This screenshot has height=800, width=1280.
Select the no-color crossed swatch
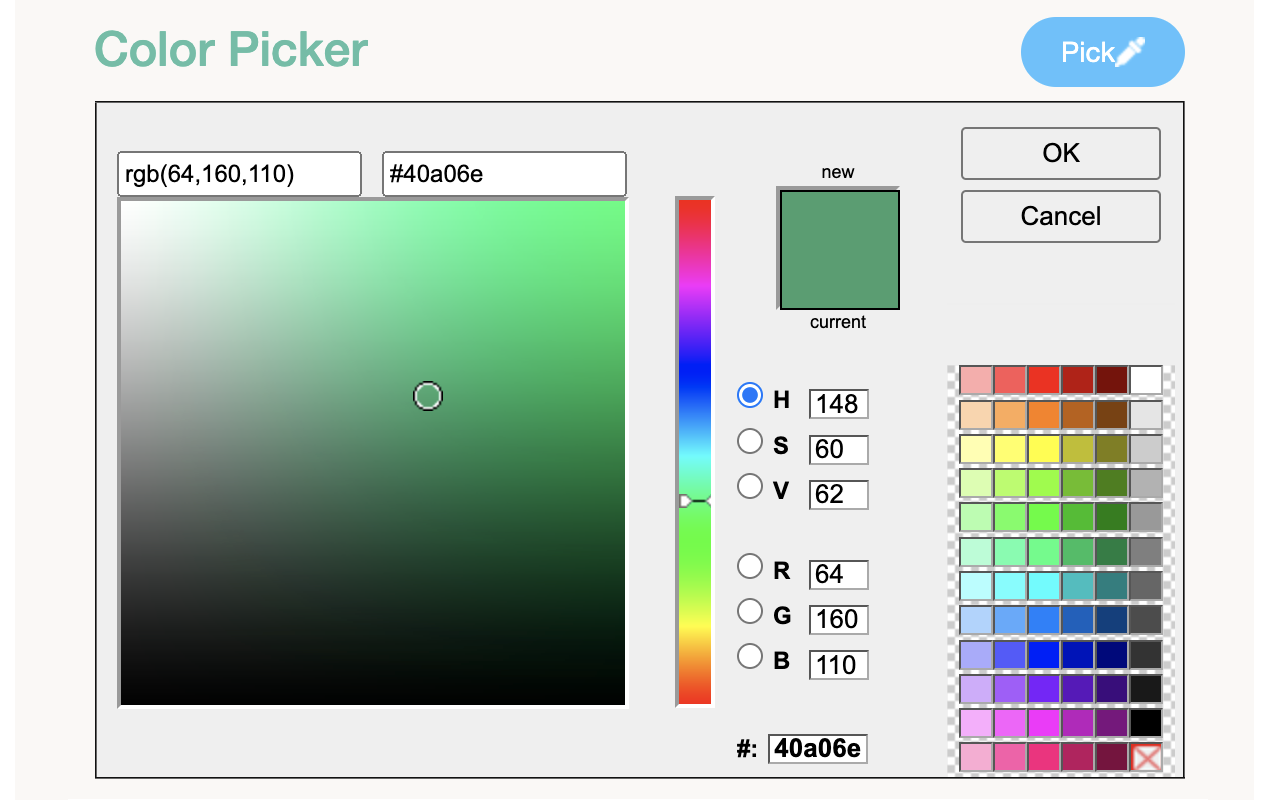pyautogui.click(x=1146, y=757)
